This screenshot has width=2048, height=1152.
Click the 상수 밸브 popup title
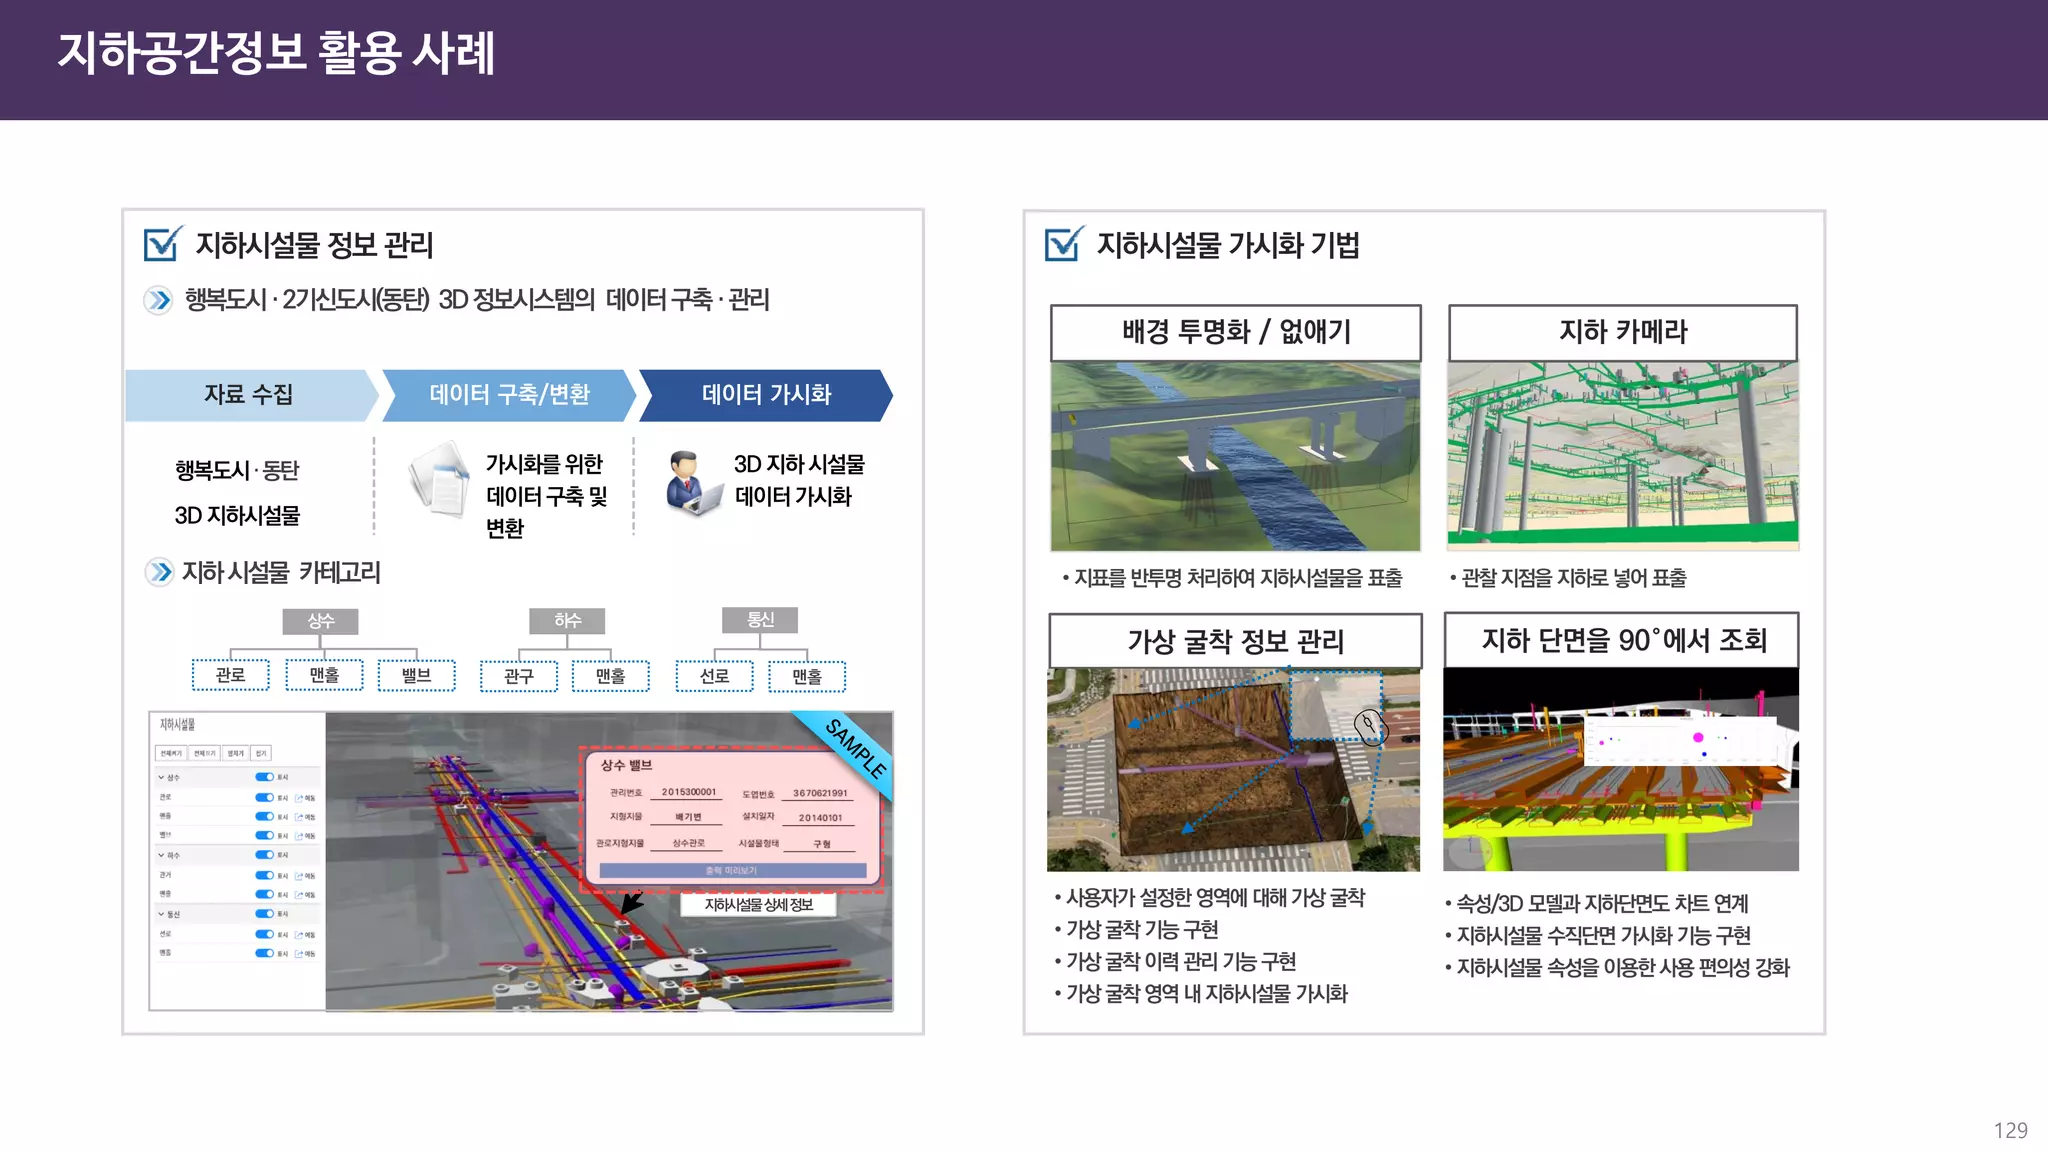(626, 765)
